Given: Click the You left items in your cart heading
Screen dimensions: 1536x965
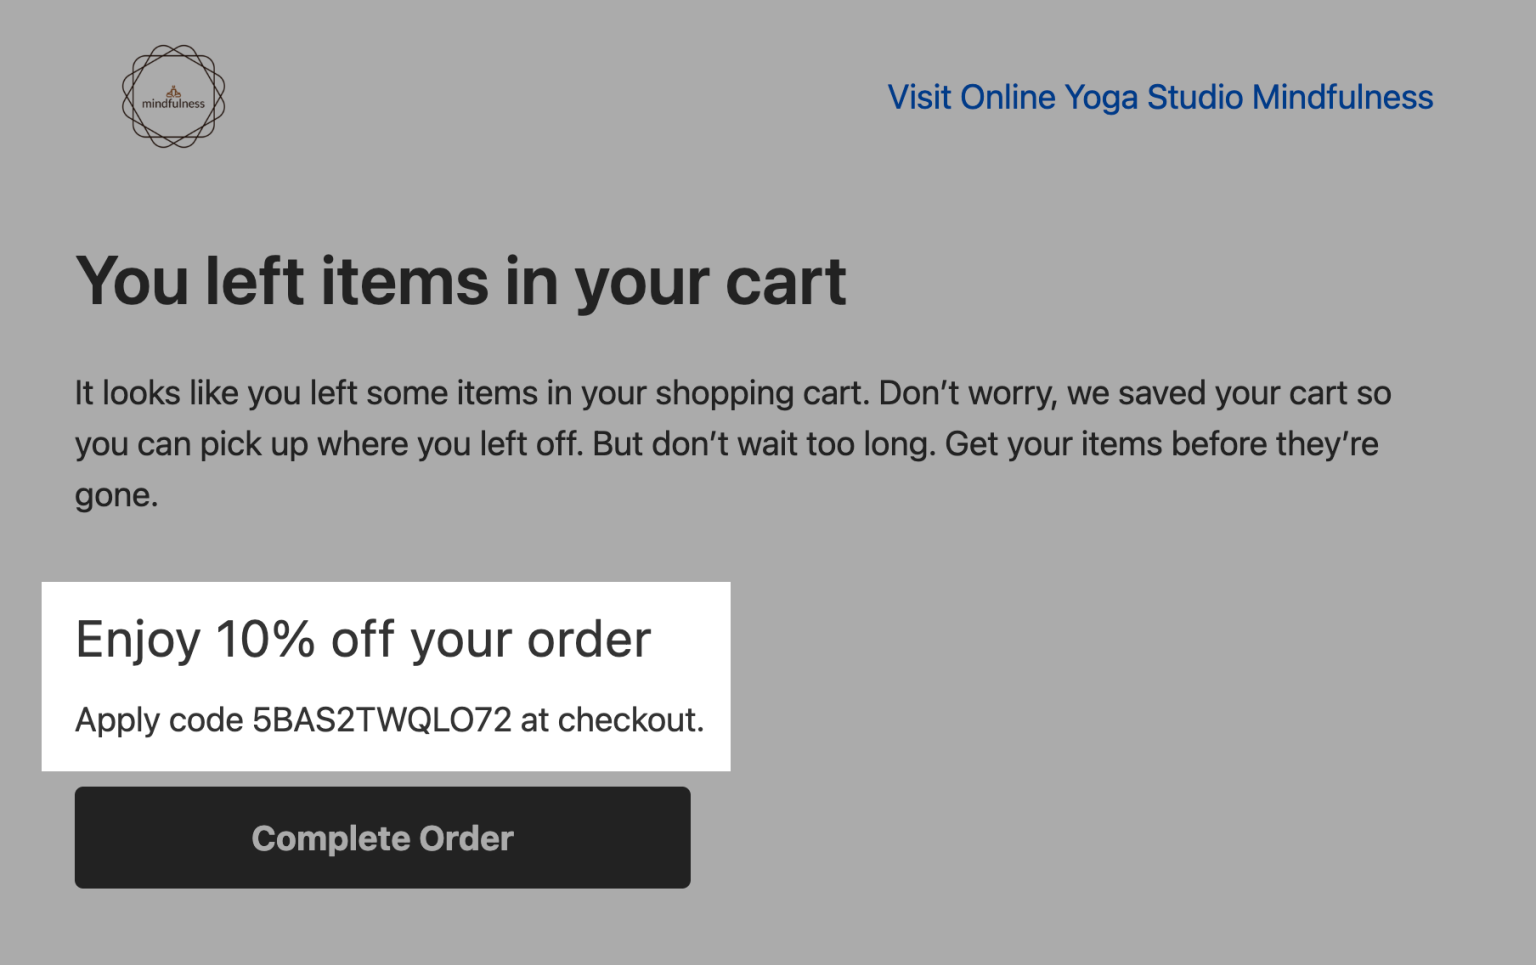Looking at the screenshot, I should click(x=460, y=281).
